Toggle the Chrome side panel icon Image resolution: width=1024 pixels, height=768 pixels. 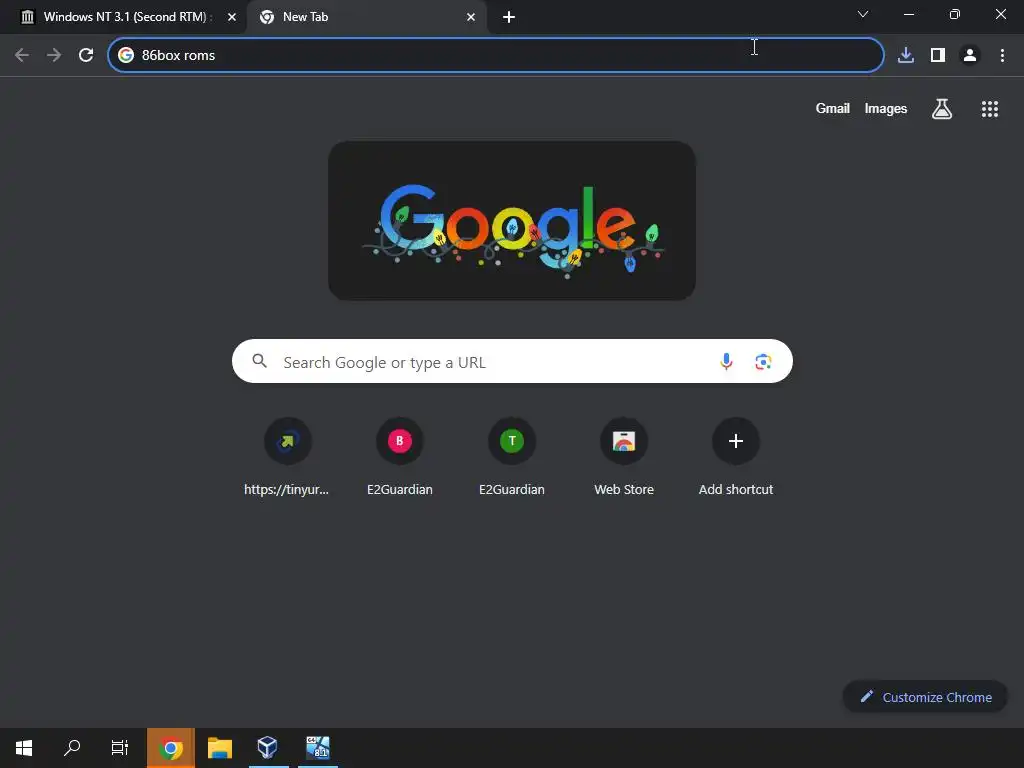[938, 55]
